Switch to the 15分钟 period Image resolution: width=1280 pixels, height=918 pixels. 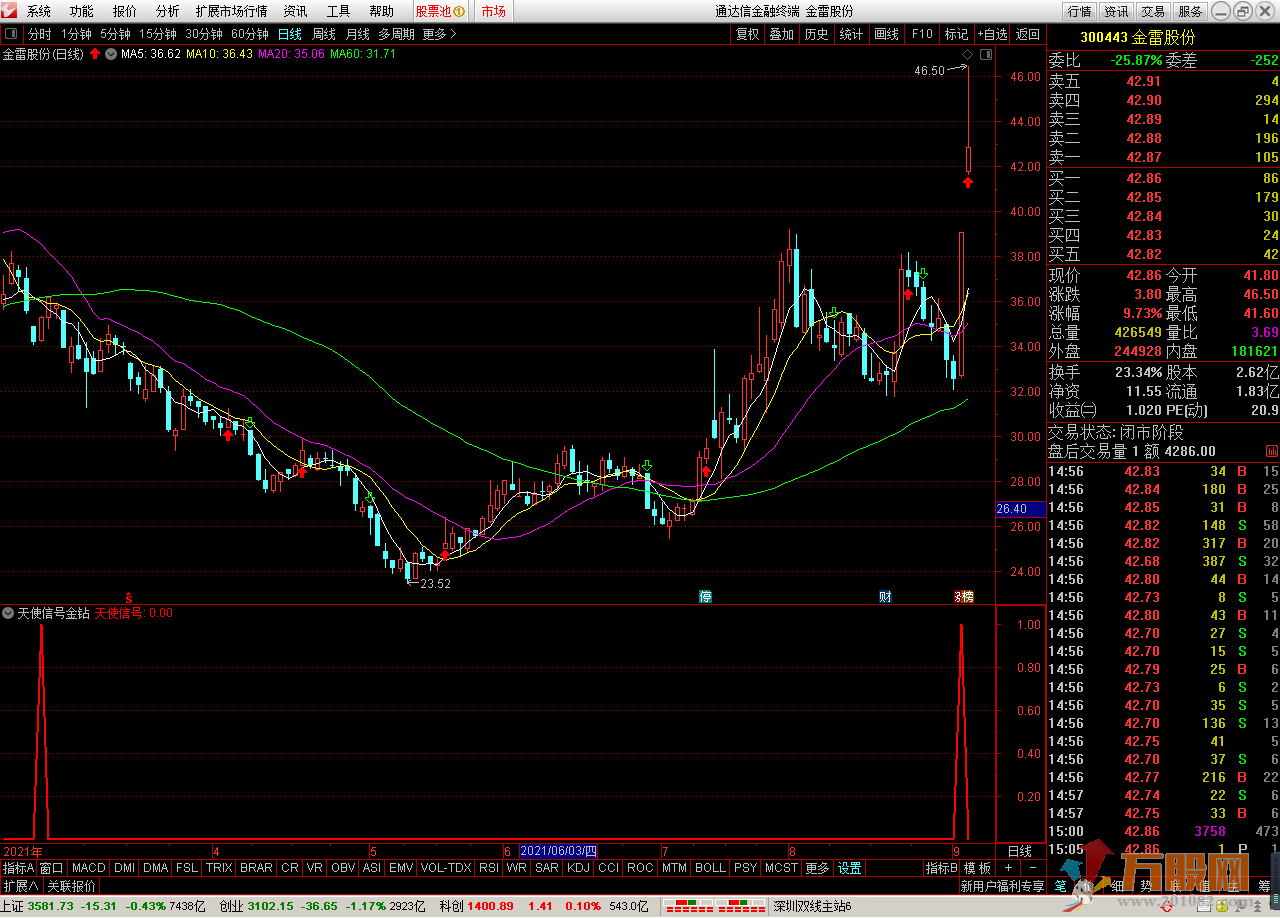pos(159,34)
